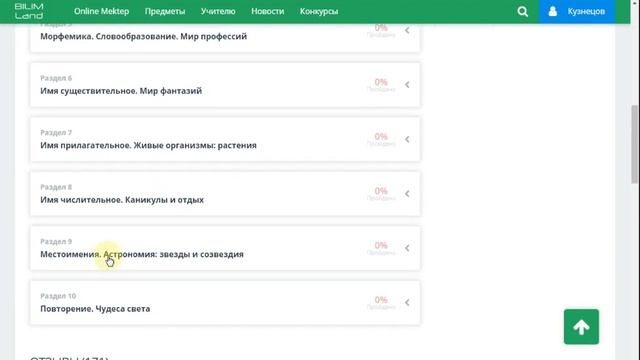Click the page vertical scrollbar thumb
640x360 pixels.
pyautogui.click(x=635, y=144)
